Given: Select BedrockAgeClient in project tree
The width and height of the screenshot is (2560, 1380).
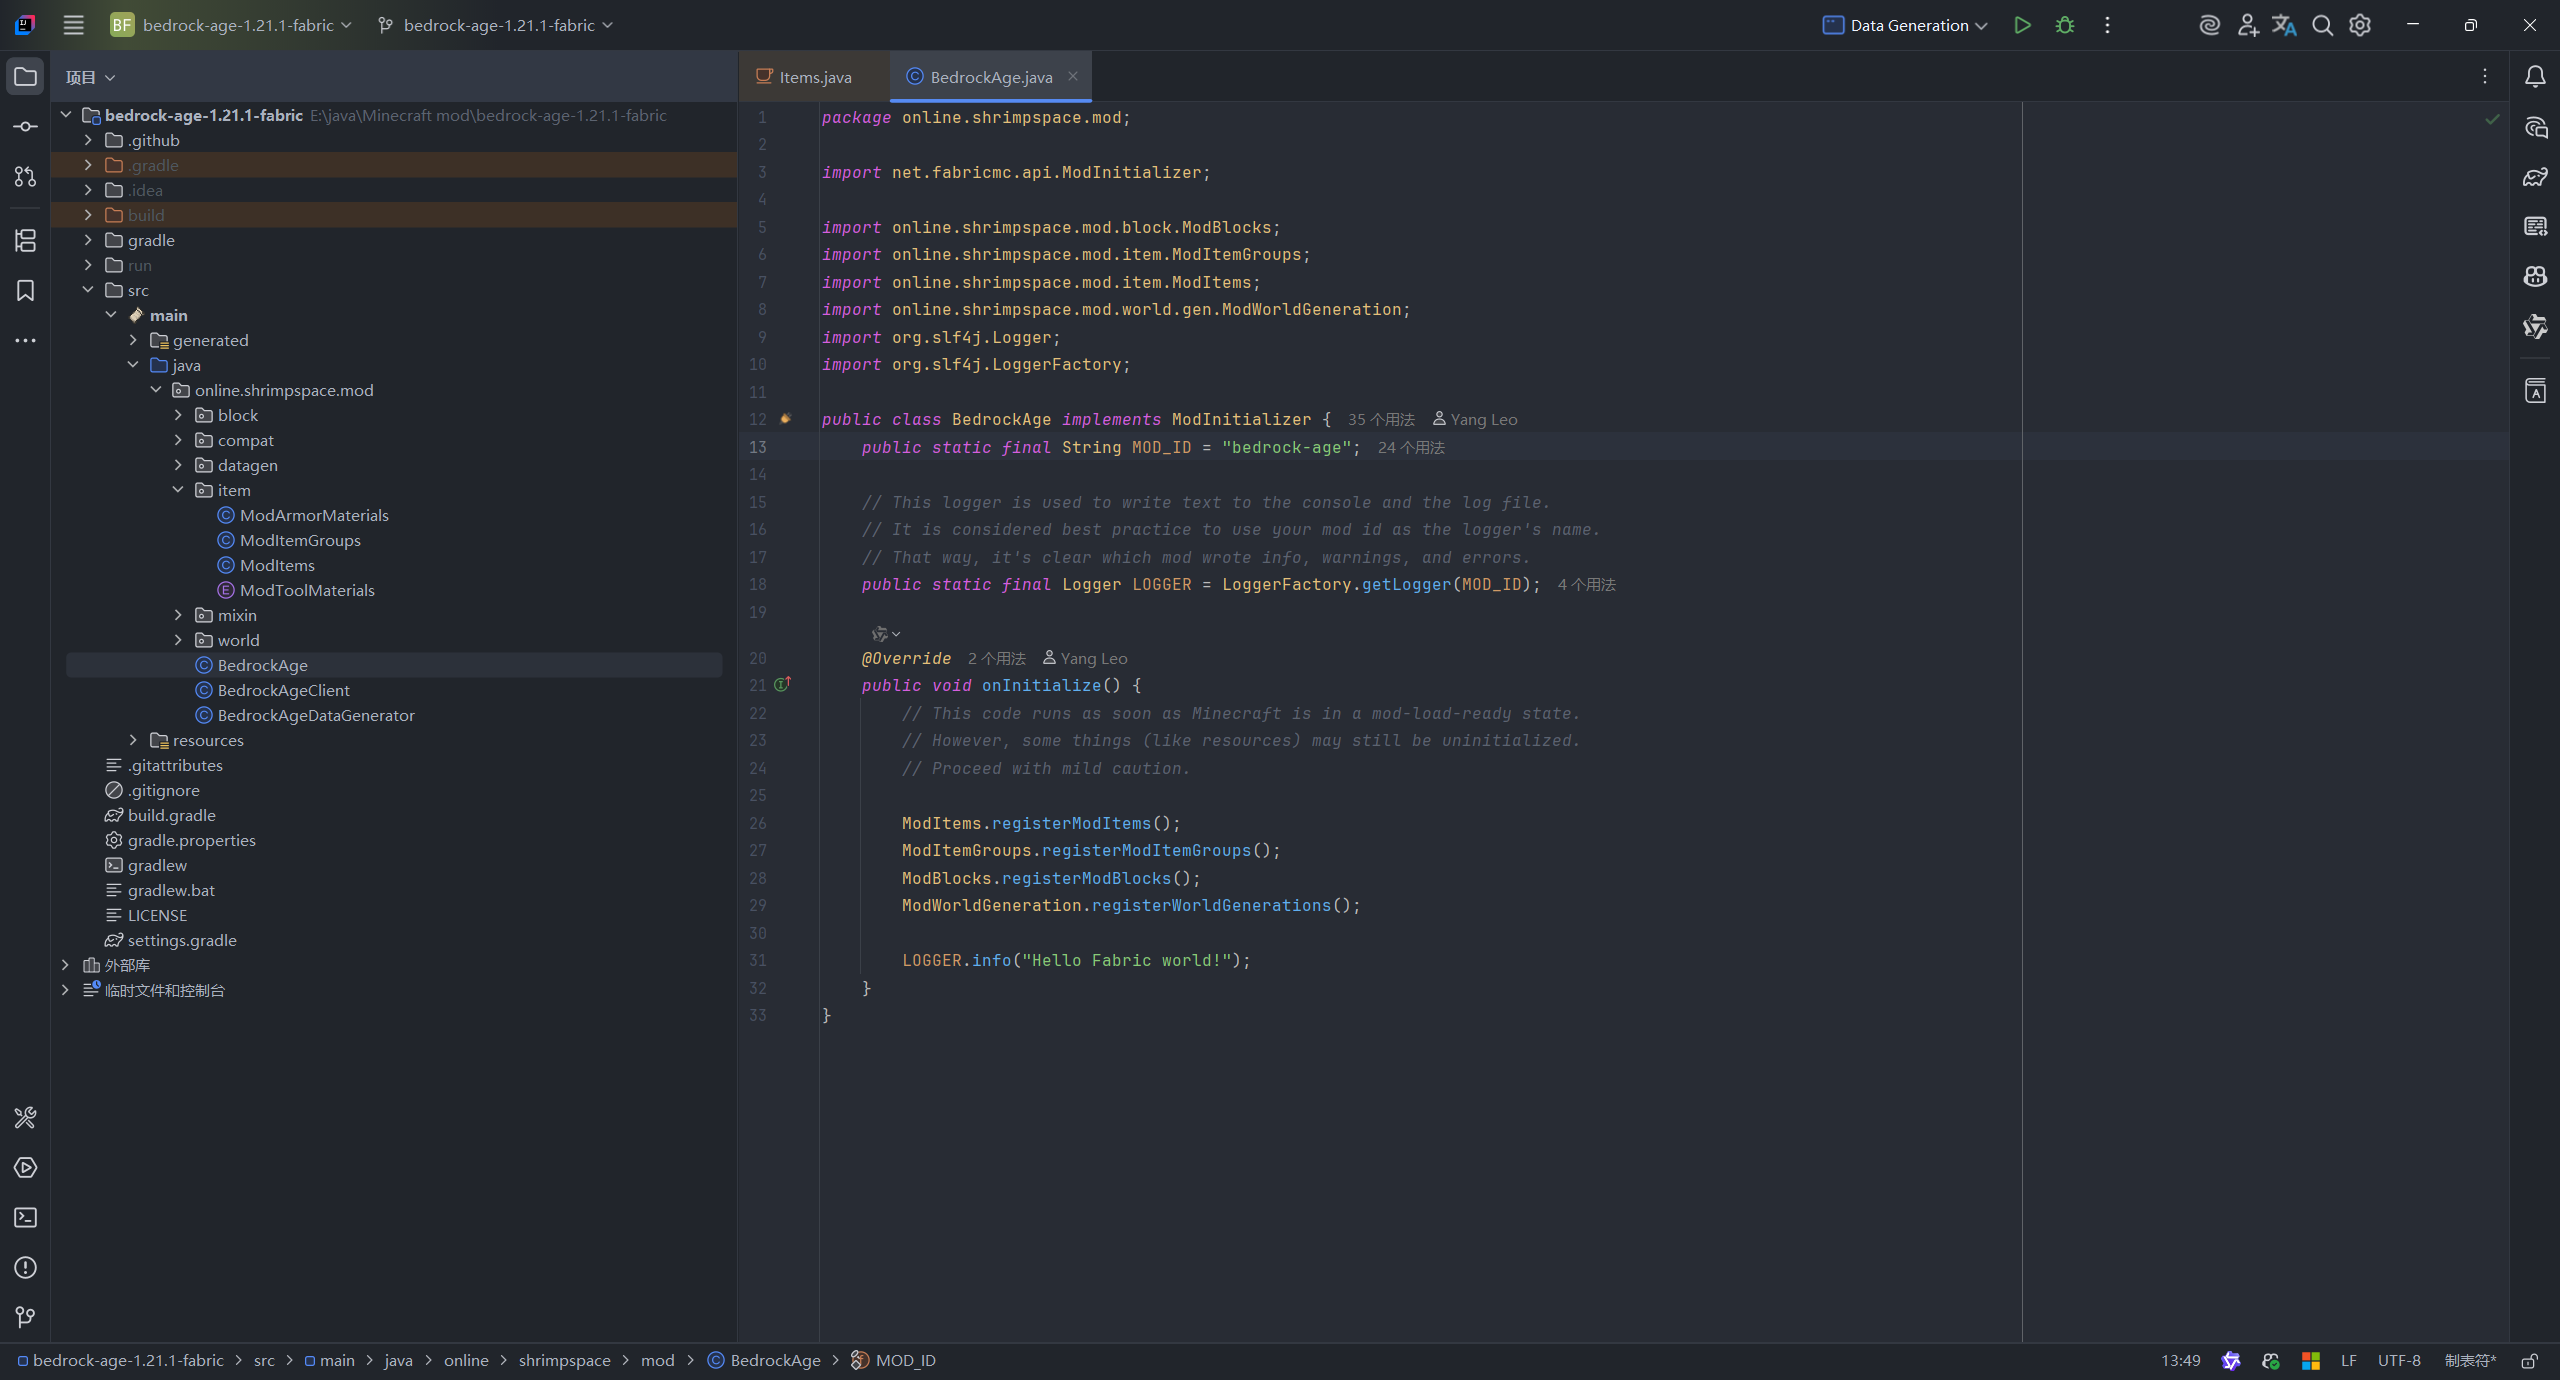Looking at the screenshot, I should [x=283, y=690].
